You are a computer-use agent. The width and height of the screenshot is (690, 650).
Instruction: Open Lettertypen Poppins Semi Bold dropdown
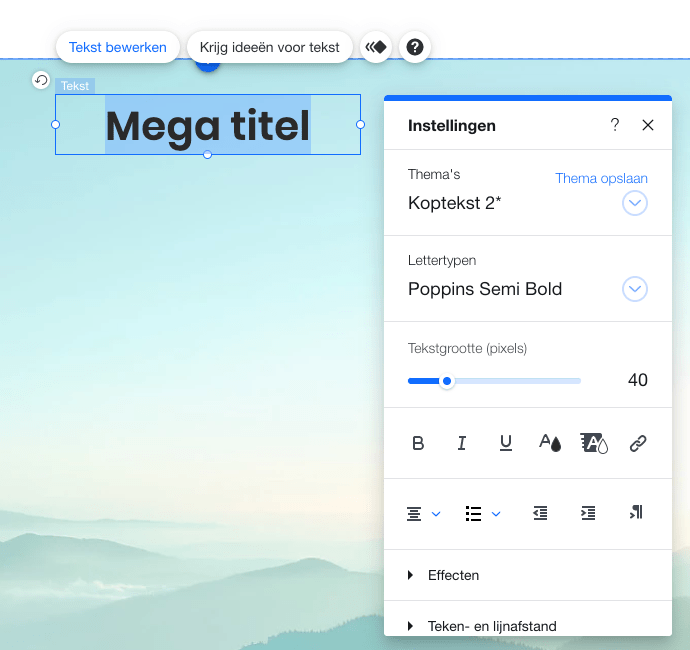(635, 289)
